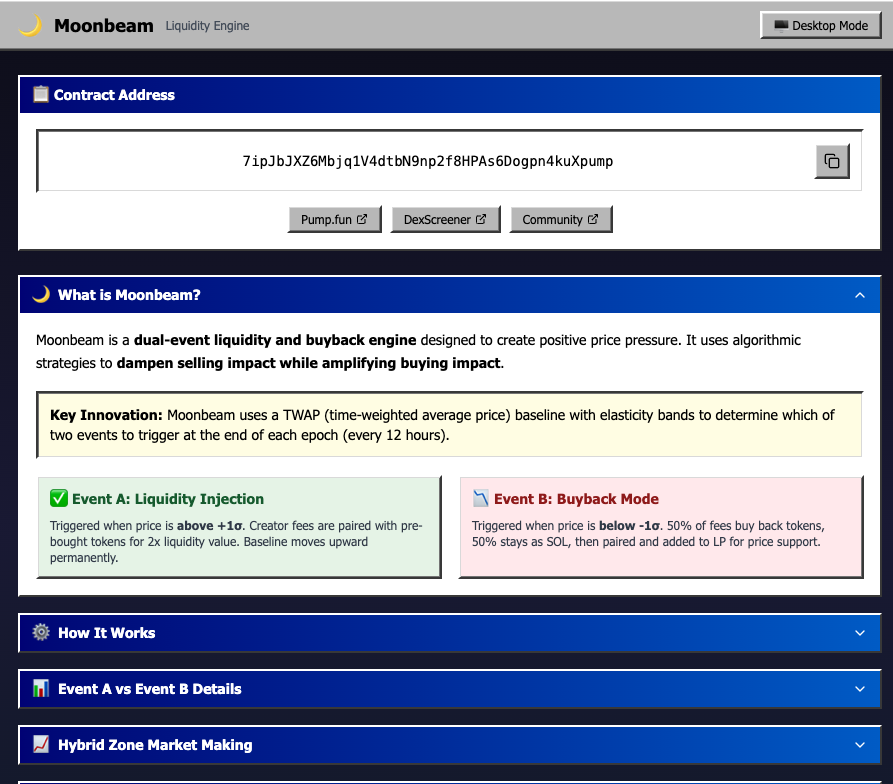Click the bold 'dual-event liquidity and buyback engine' phrase
Screen dimensions: 893x784
[275, 340]
